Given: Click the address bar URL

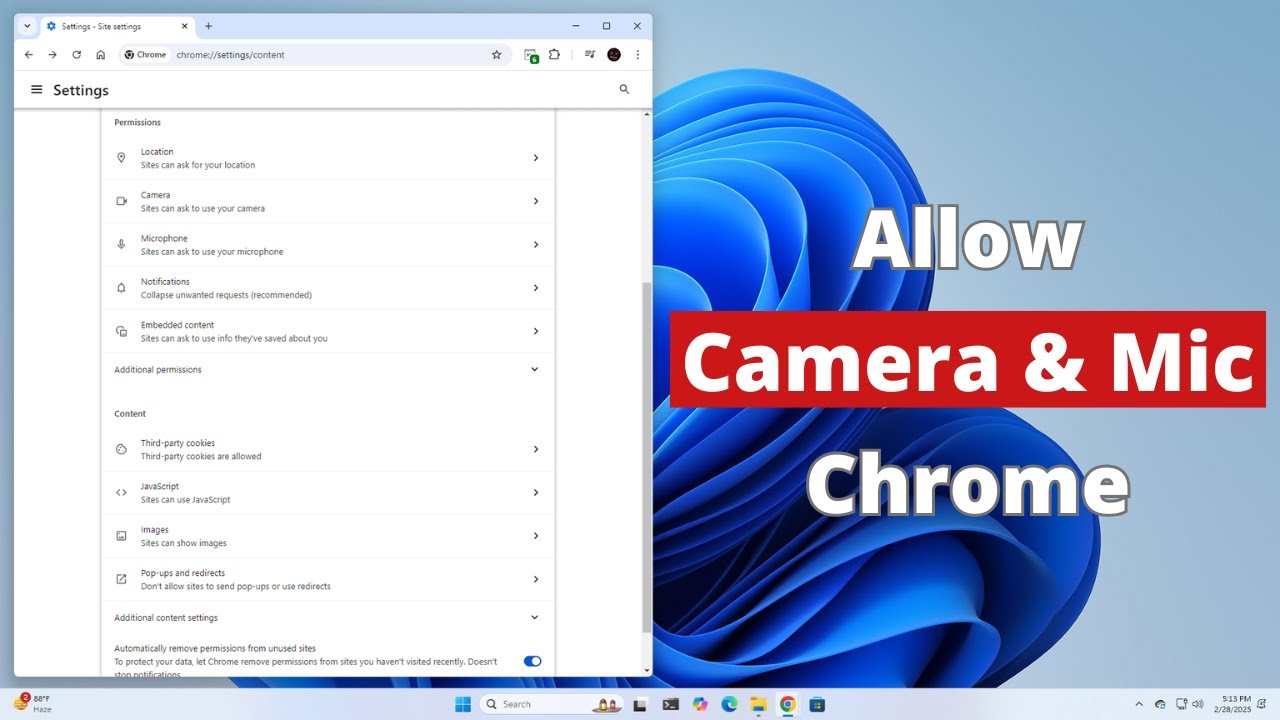Looking at the screenshot, I should 230,55.
